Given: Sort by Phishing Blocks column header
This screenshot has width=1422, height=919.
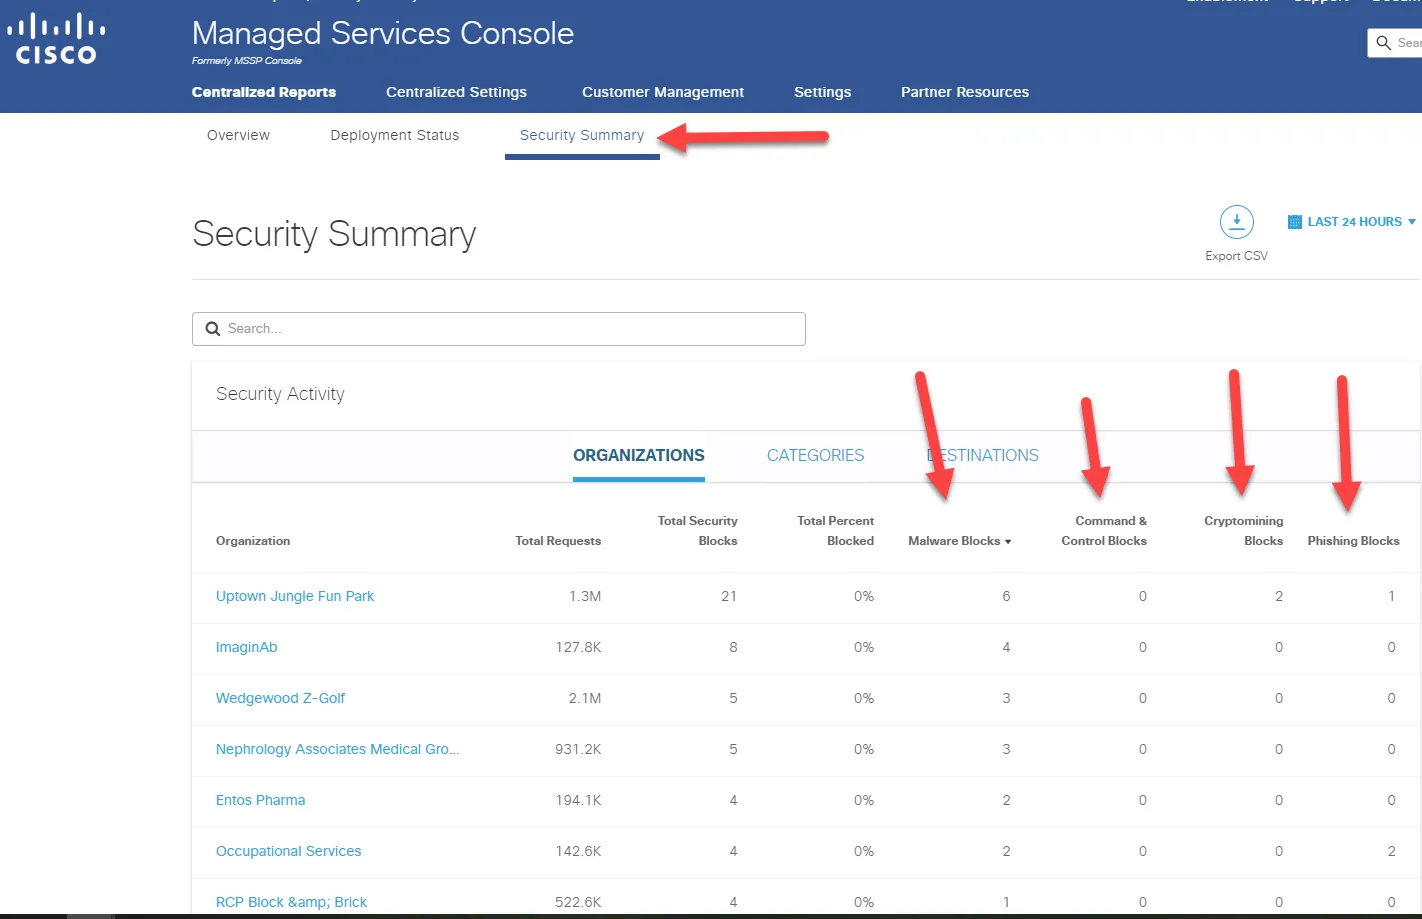Looking at the screenshot, I should (1353, 541).
